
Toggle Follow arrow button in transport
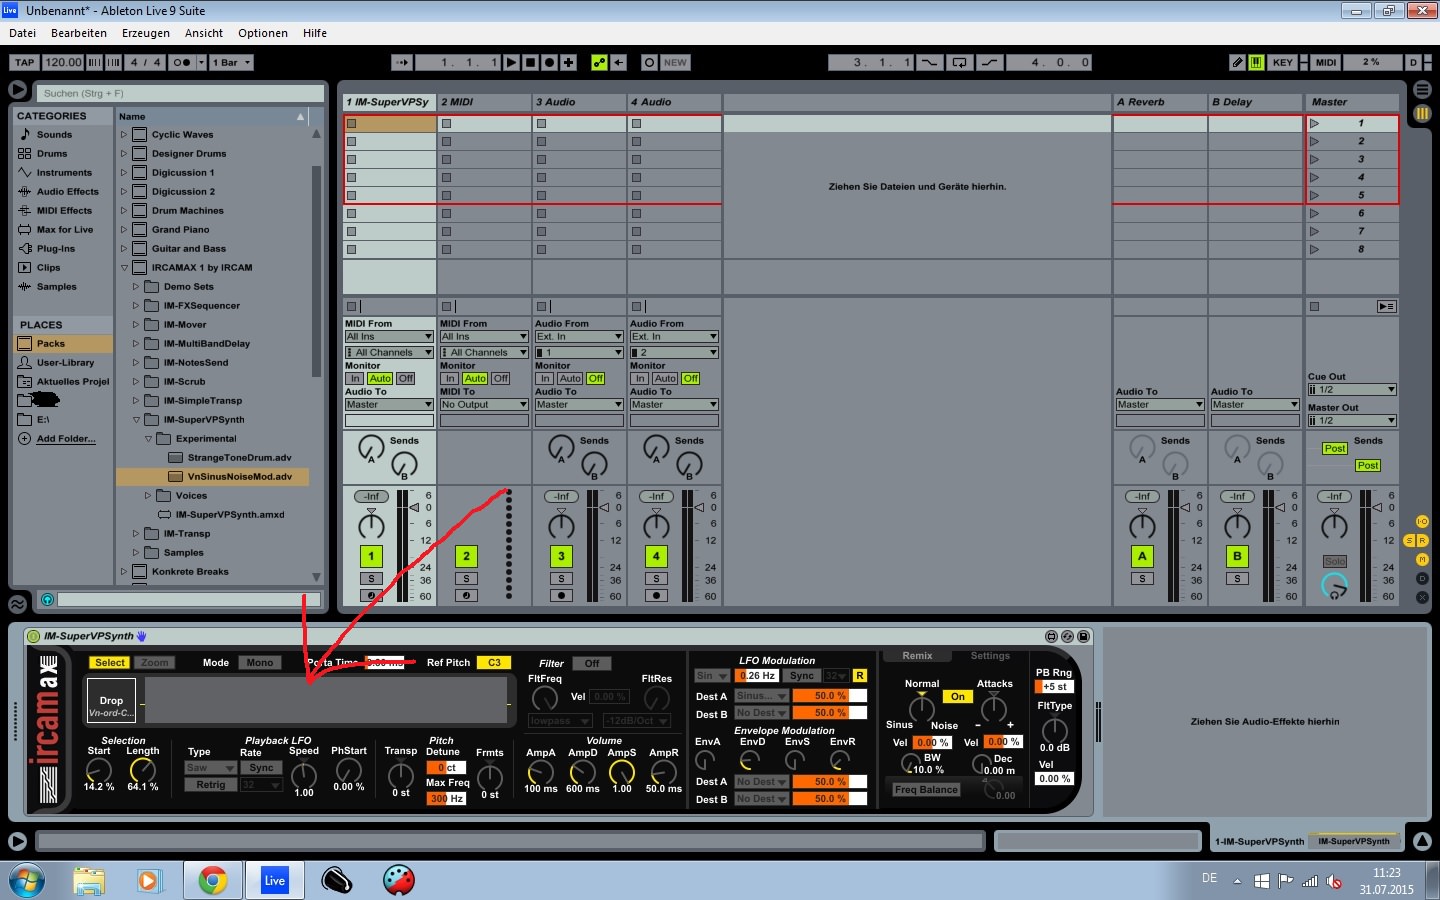[402, 62]
